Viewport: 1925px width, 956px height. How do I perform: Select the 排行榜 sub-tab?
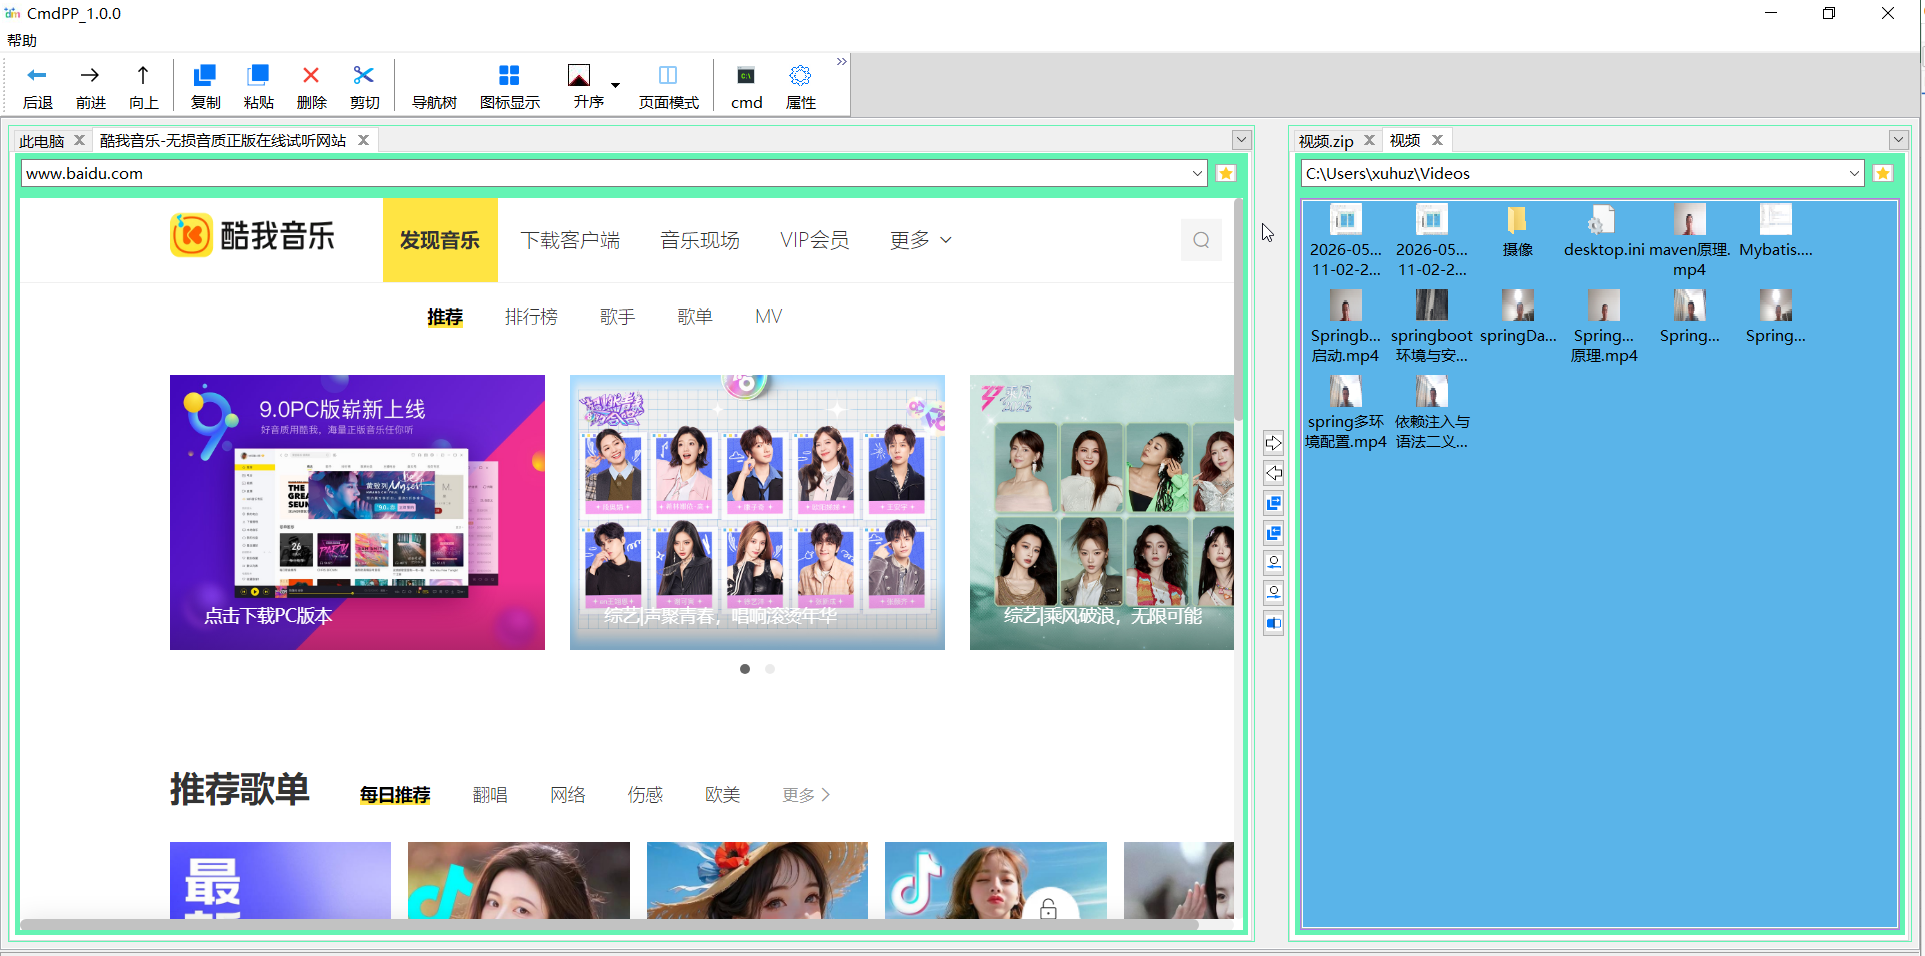point(531,317)
